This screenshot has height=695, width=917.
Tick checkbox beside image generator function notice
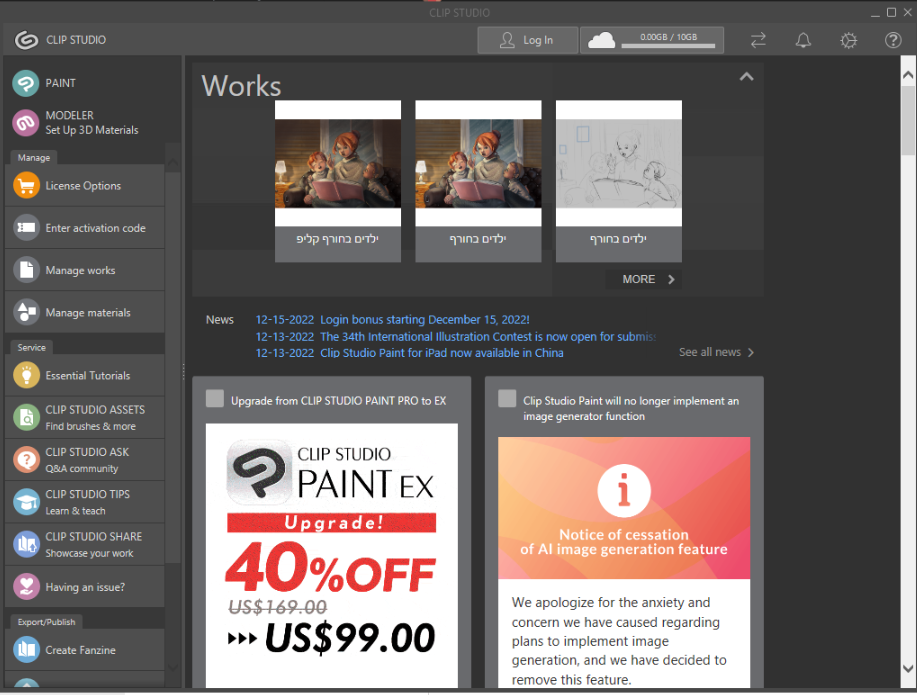pos(507,398)
